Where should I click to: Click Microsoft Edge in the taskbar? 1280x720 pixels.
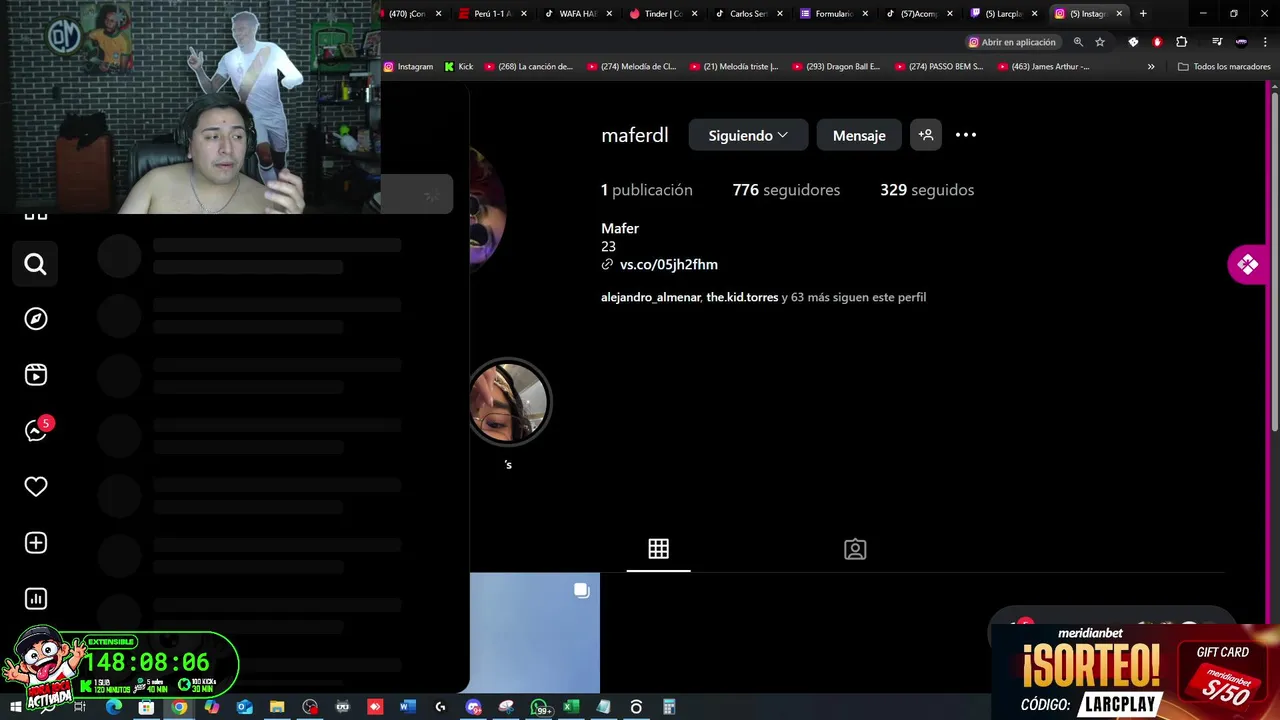114,707
